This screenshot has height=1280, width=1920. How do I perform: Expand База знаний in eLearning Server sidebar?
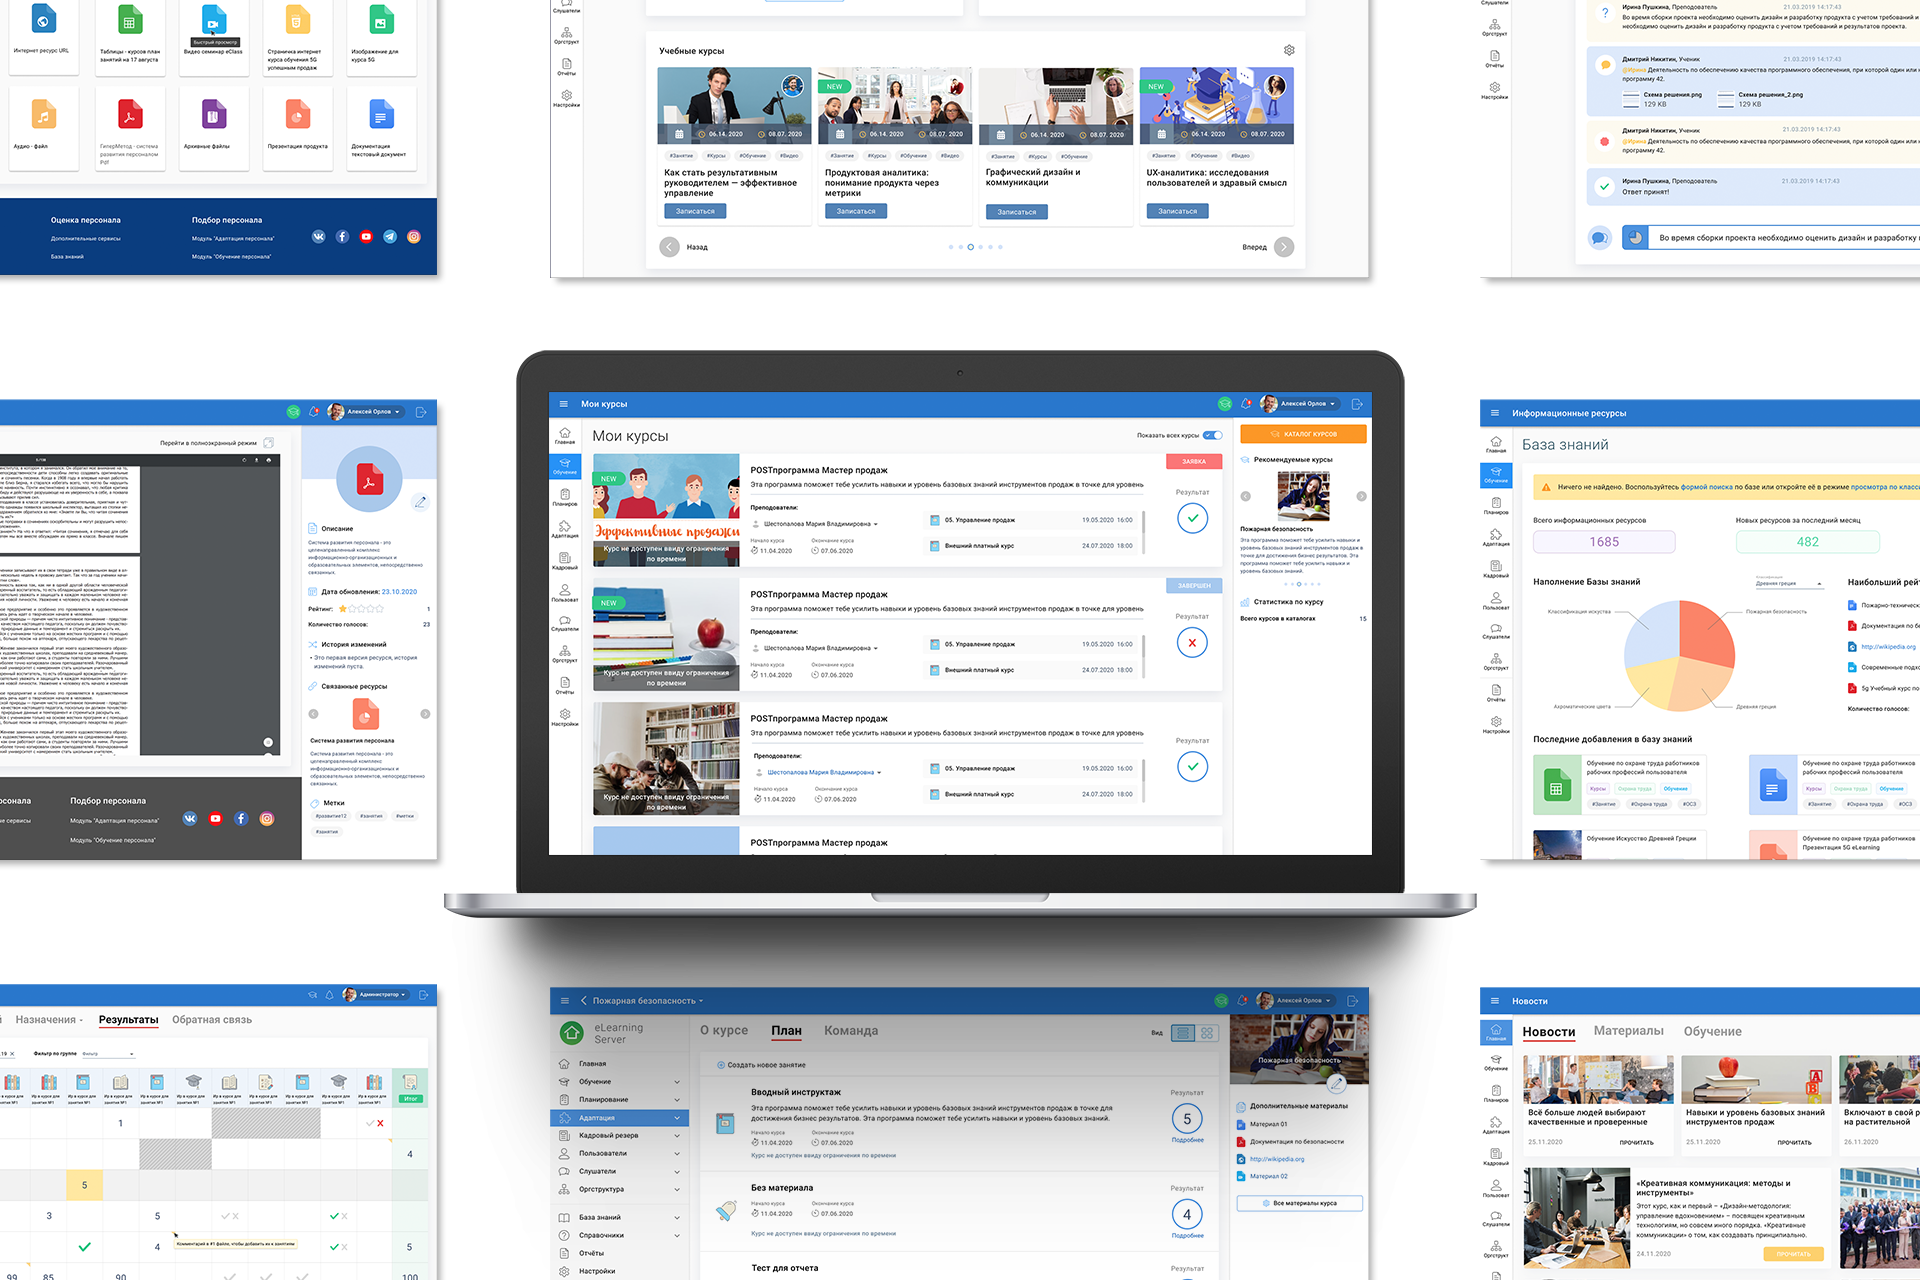677,1218
